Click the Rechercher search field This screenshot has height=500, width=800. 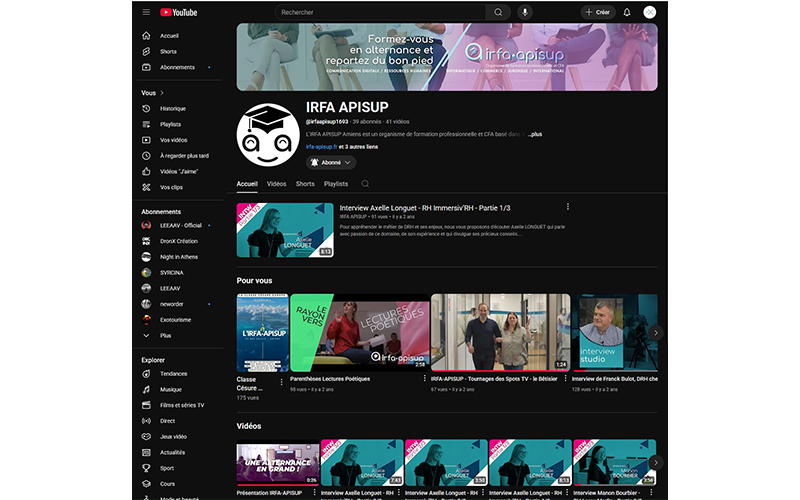point(380,12)
